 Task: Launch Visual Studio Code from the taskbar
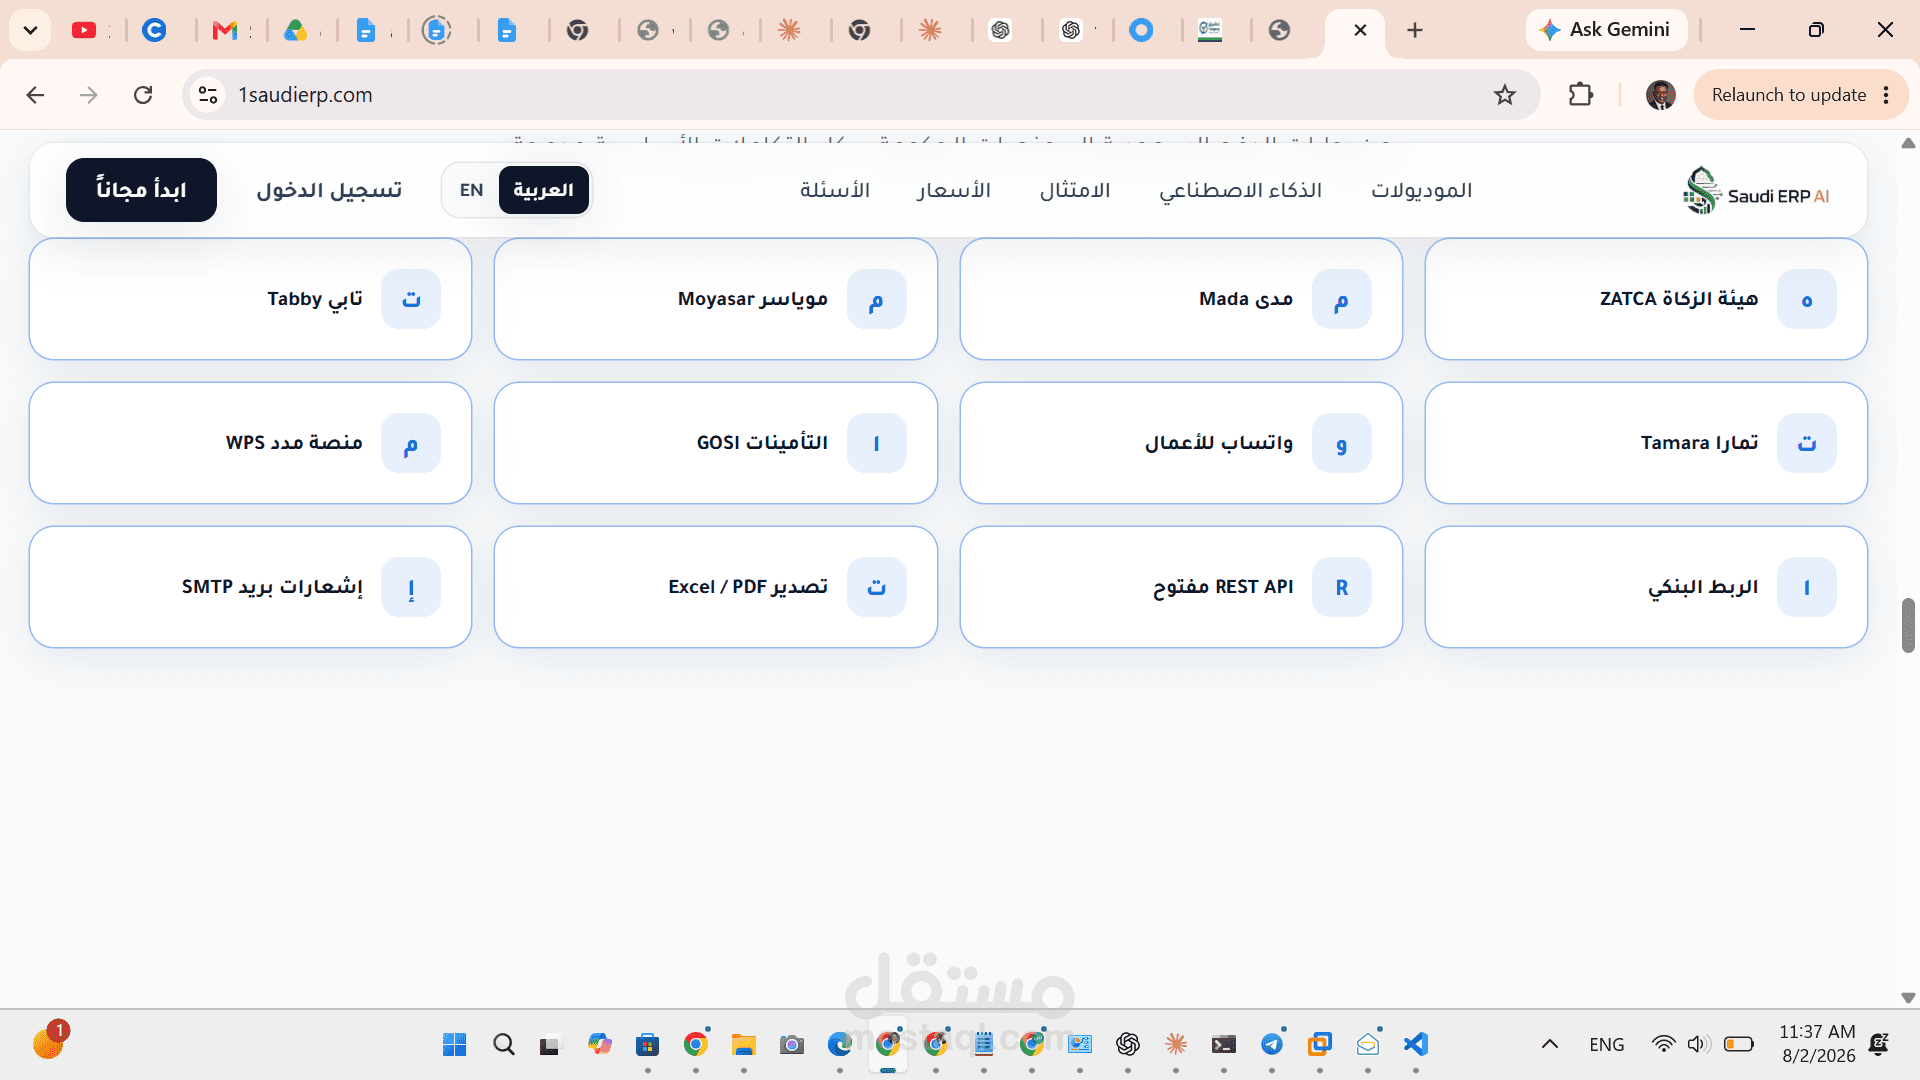[x=1416, y=1045]
